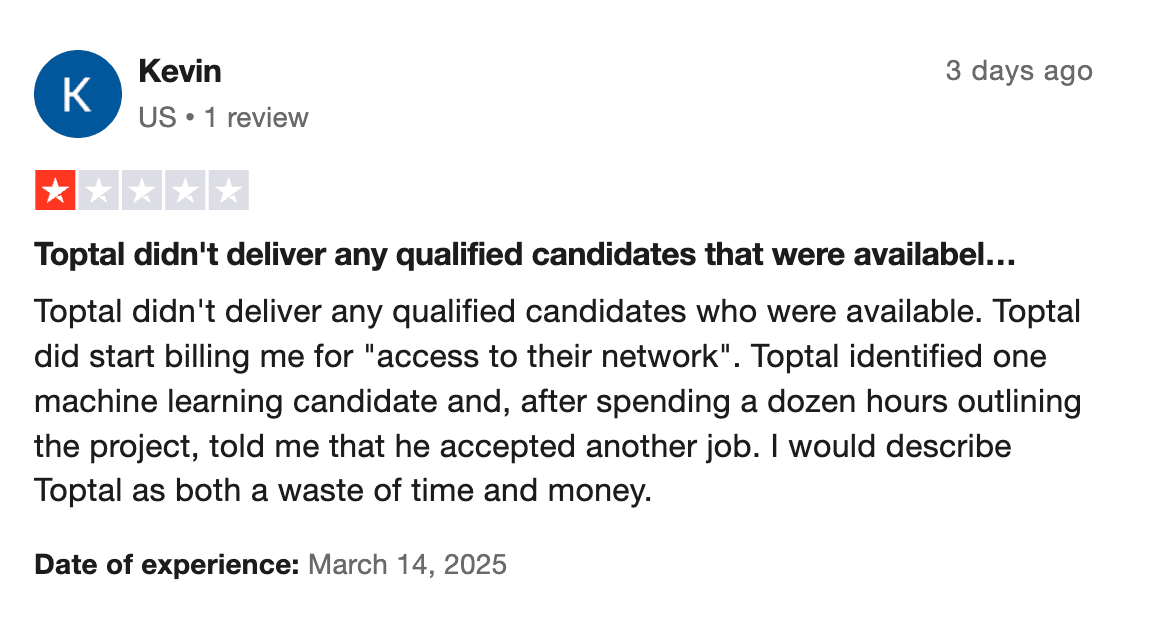Click "I would describe" in review body
Image resolution: width=1166 pixels, height=628 pixels.
[899, 447]
